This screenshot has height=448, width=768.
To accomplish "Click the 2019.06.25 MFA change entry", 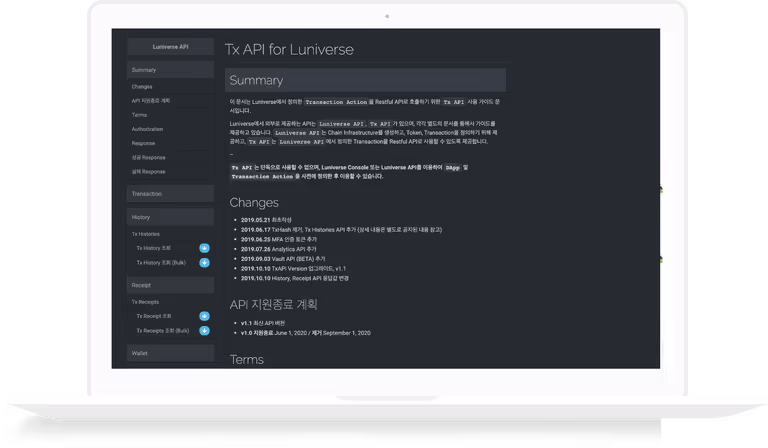I will 279,239.
